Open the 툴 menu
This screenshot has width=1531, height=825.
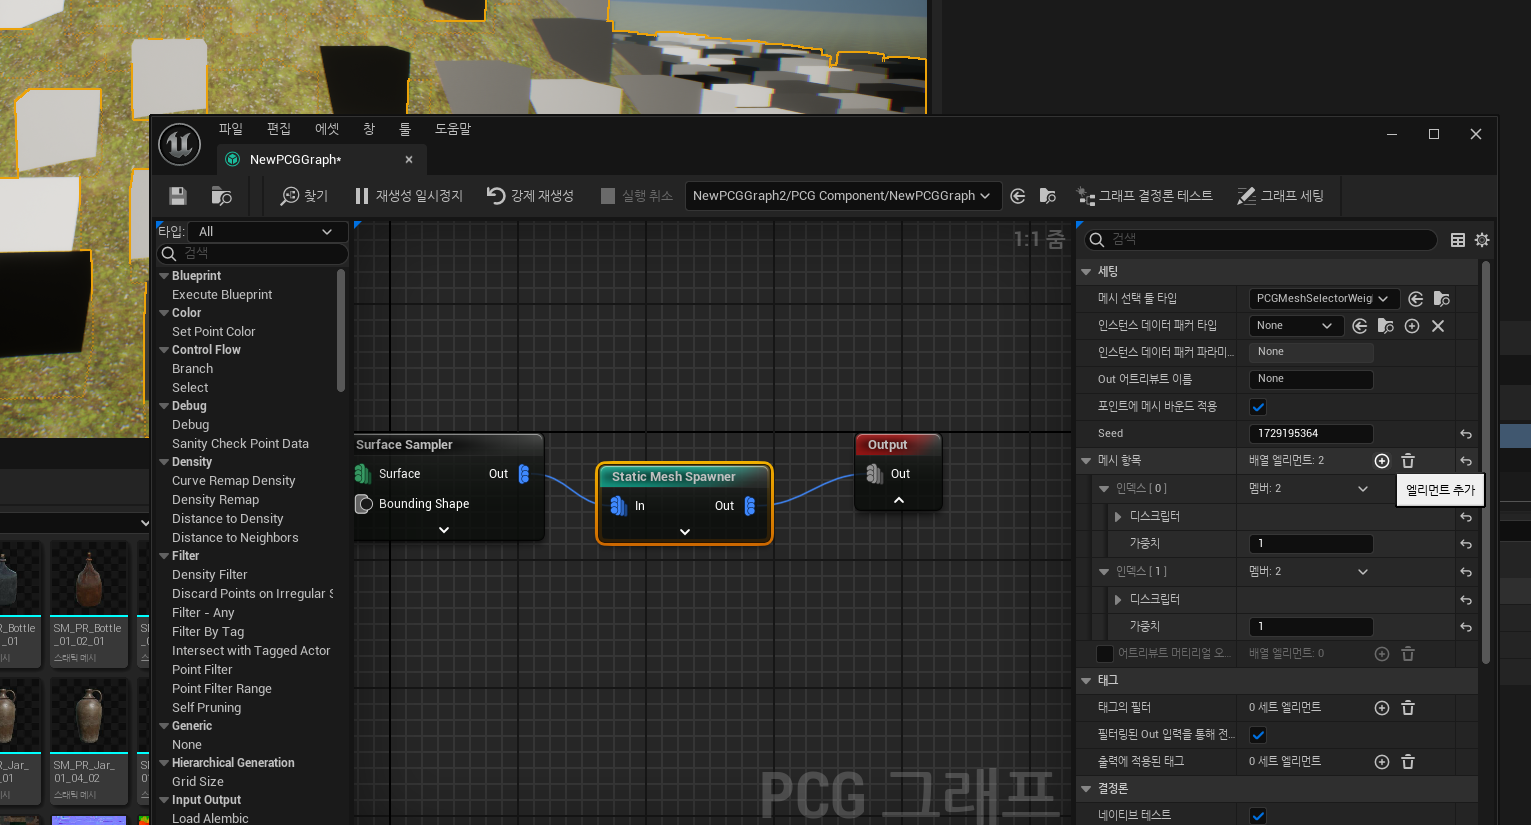405,129
